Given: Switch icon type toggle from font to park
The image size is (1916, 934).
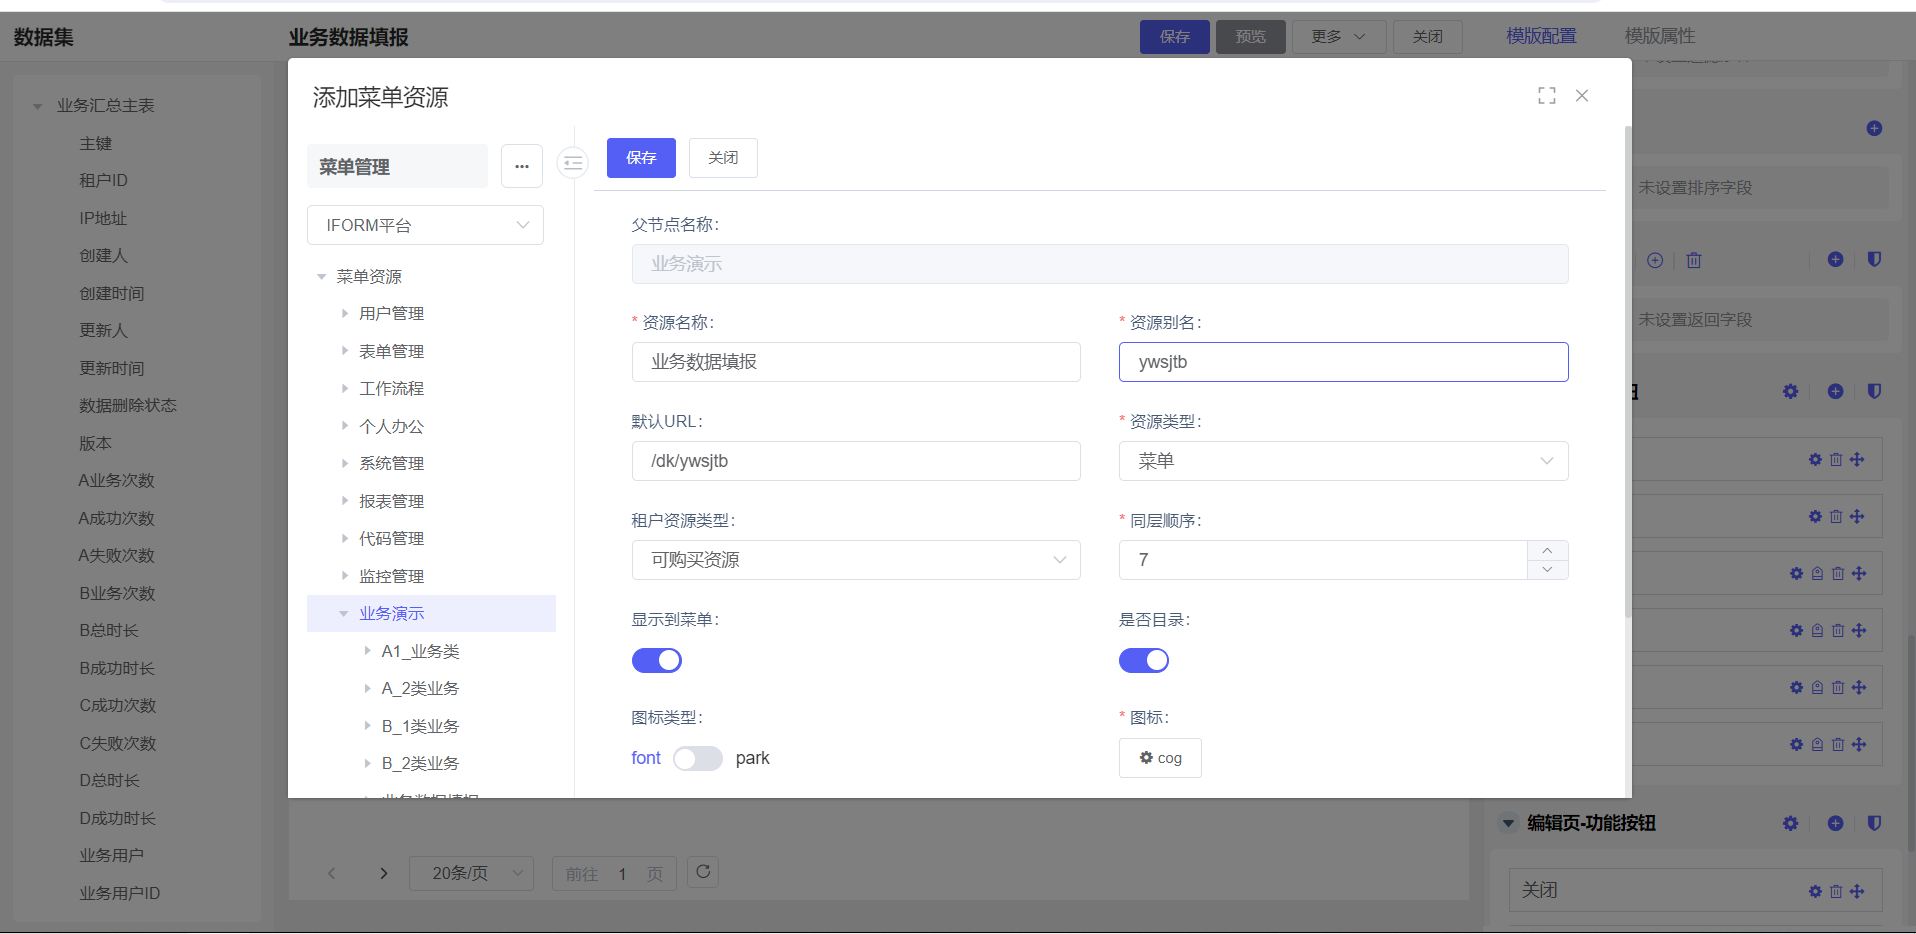Looking at the screenshot, I should [698, 758].
